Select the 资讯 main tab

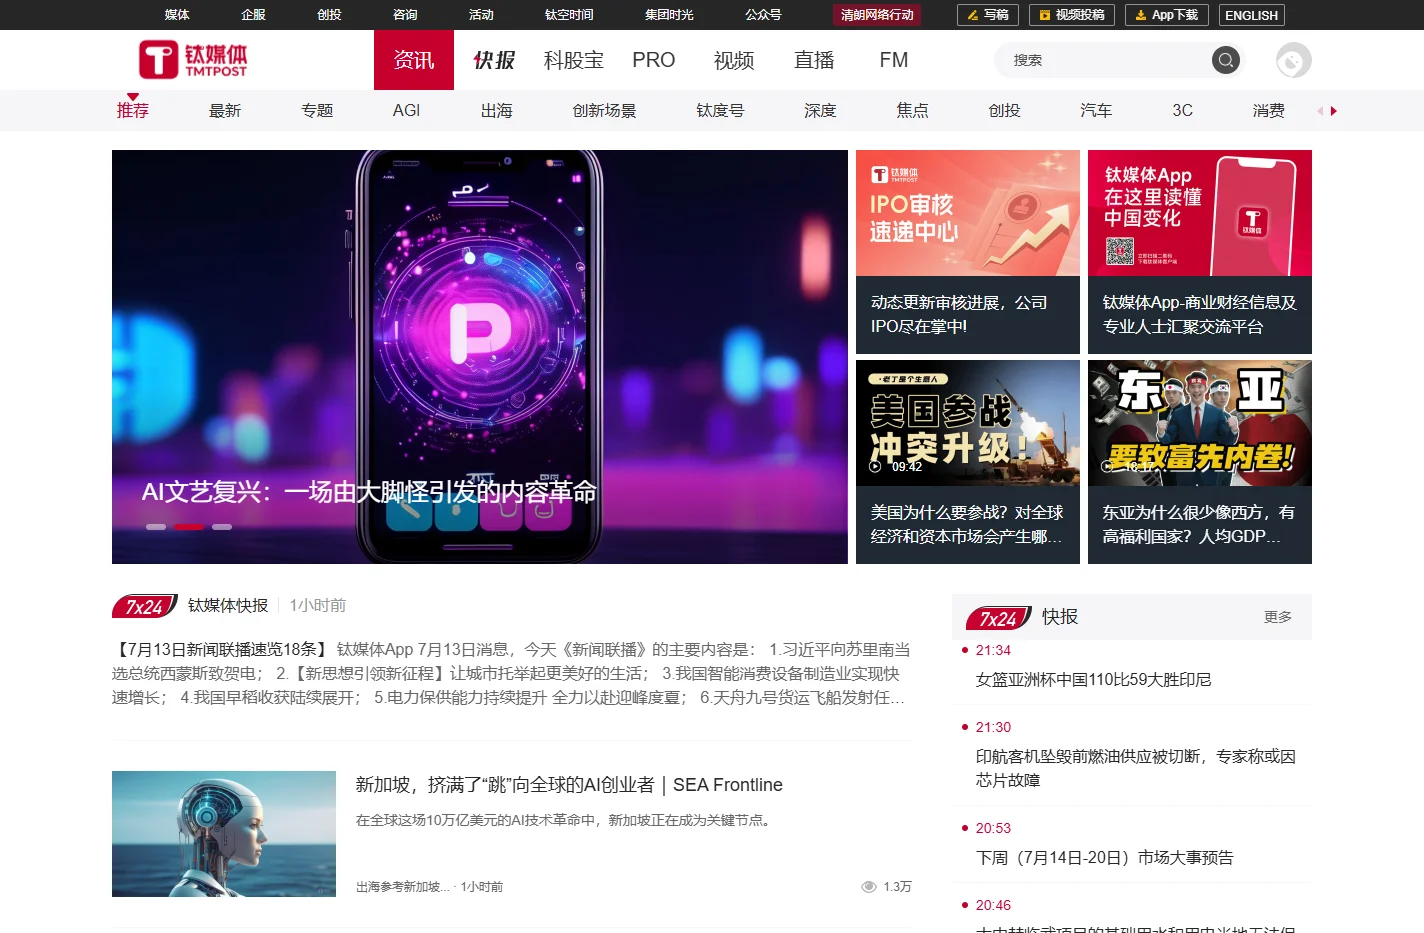pyautogui.click(x=414, y=60)
